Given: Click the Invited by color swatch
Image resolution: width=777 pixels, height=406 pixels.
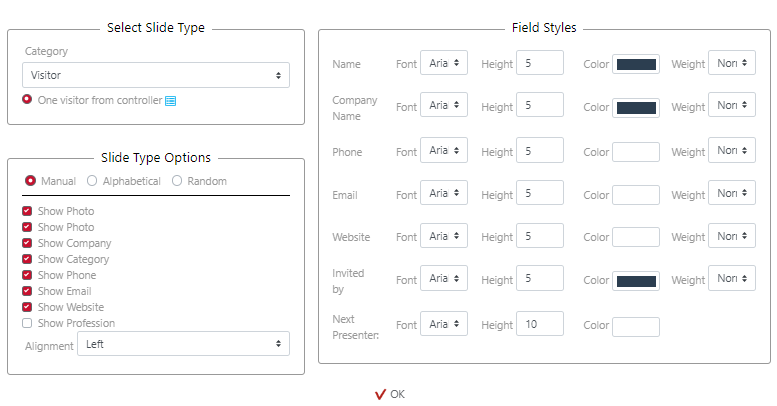Looking at the screenshot, I should (x=636, y=281).
